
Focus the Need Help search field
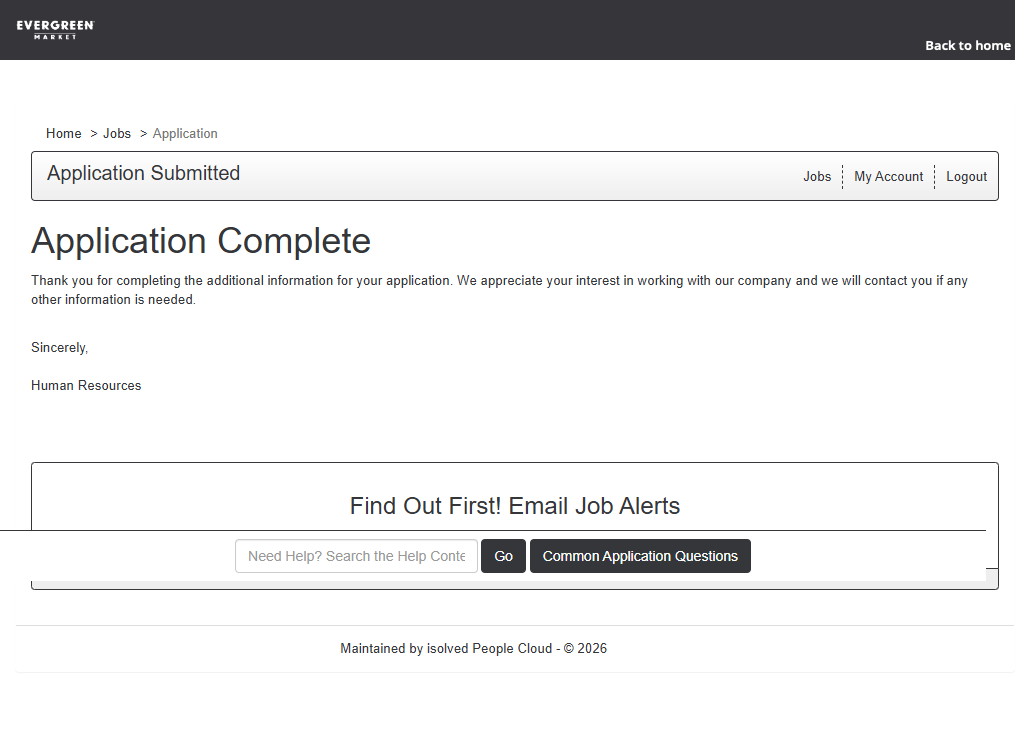coord(356,556)
